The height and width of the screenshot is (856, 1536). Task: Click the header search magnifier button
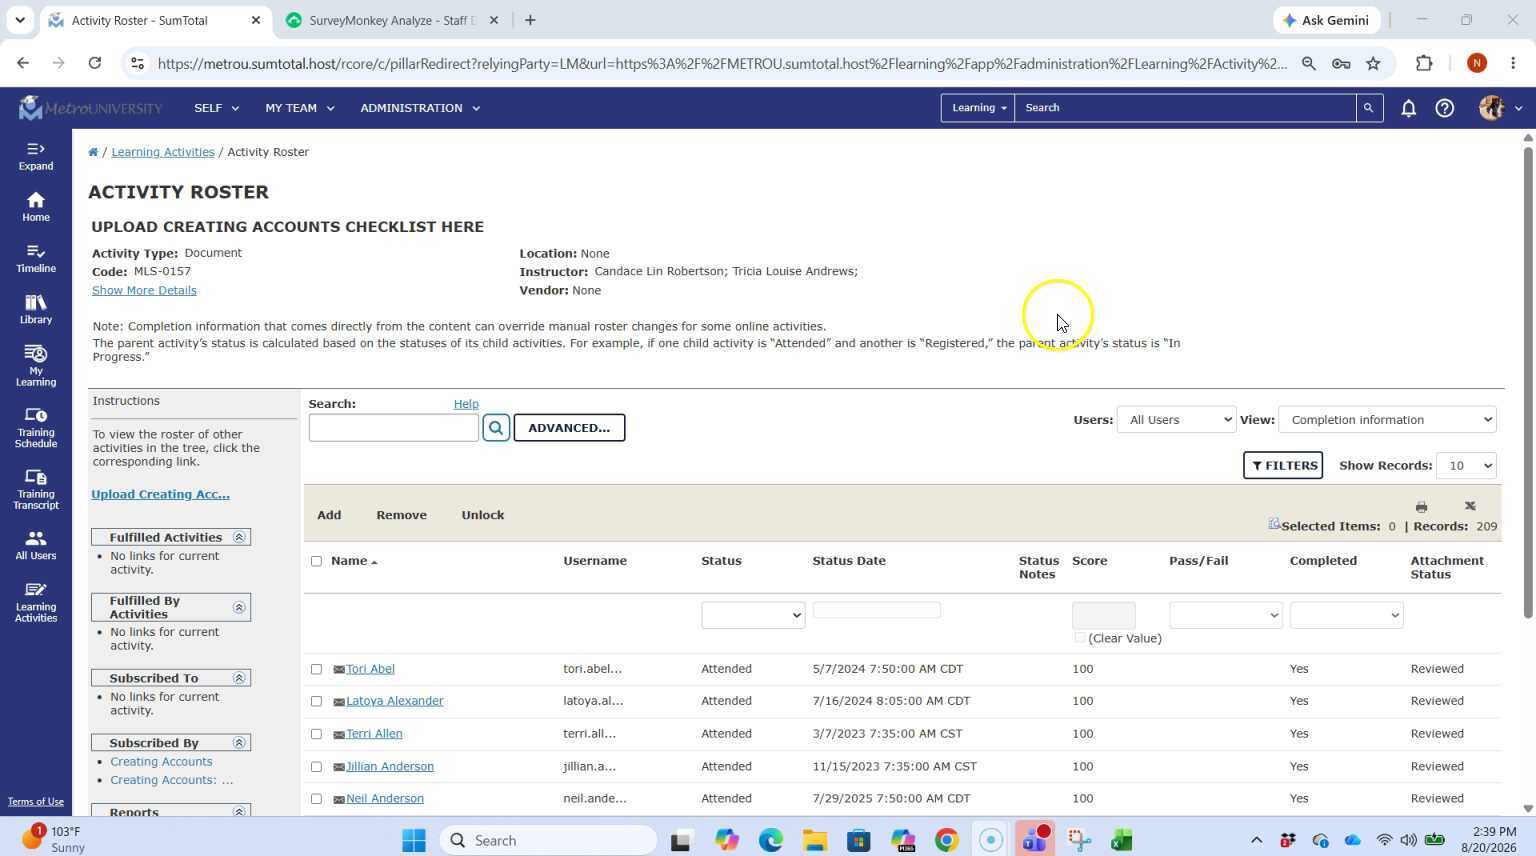coord(1368,108)
